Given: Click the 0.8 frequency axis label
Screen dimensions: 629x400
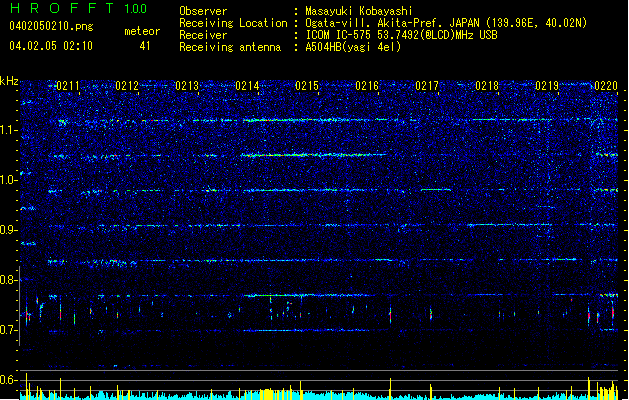Looking at the screenshot, I should [9, 280].
